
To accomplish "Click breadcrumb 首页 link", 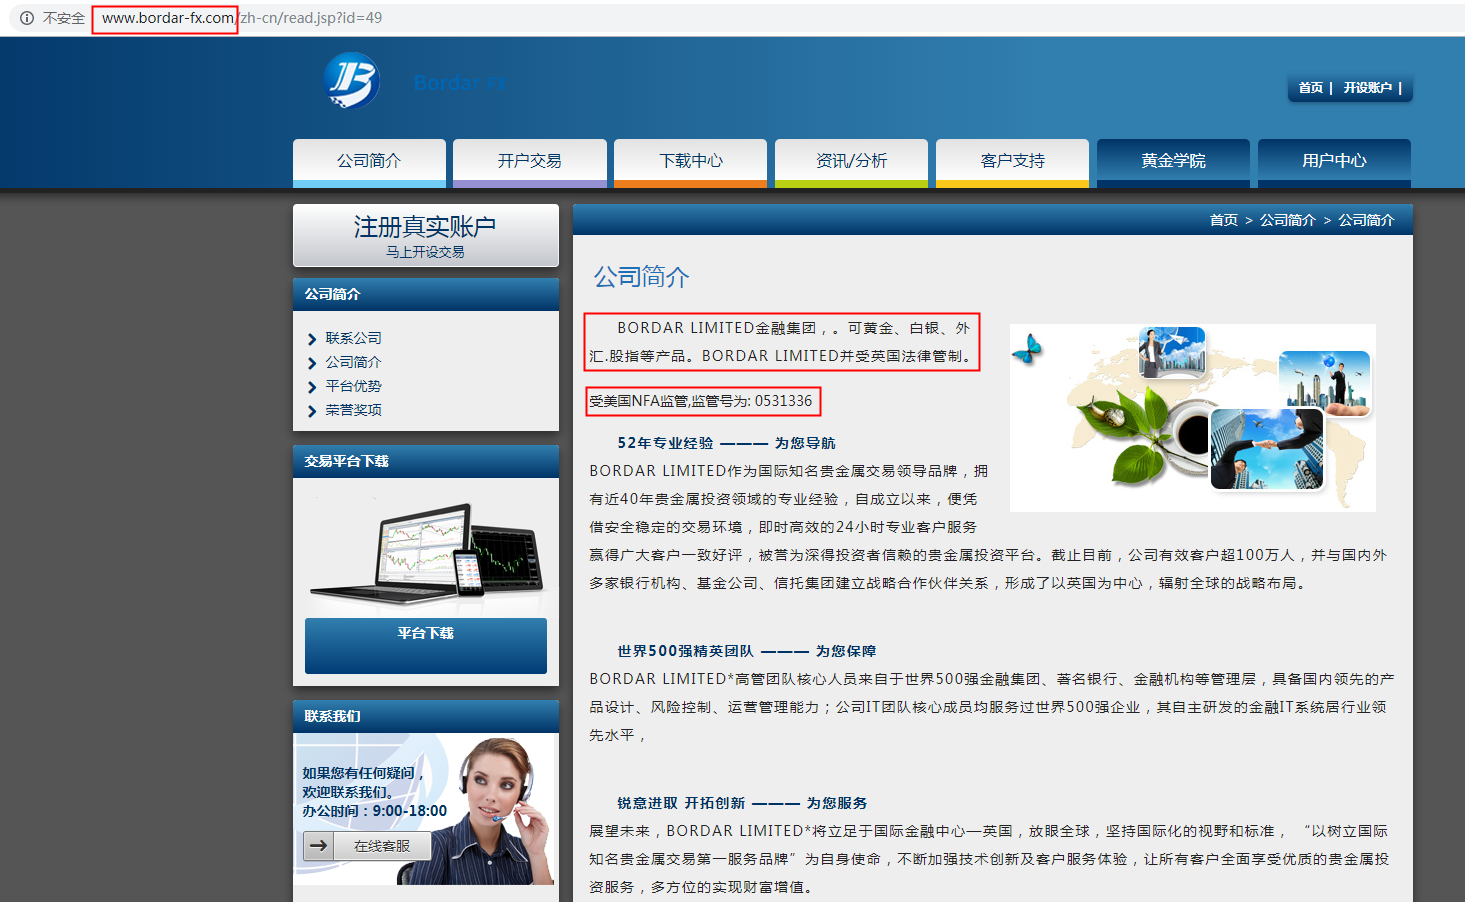I will point(1223,220).
